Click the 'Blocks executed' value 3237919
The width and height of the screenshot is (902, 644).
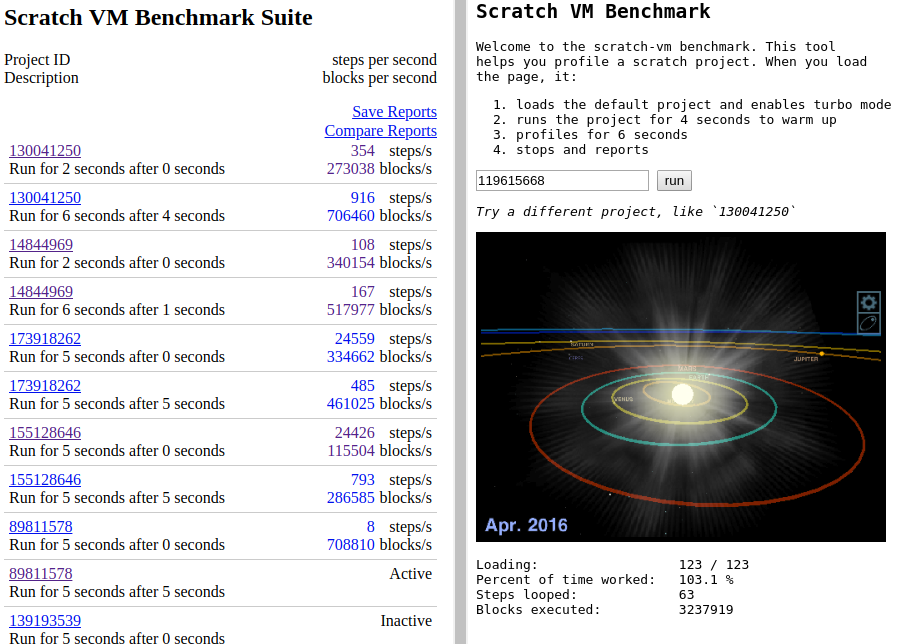[706, 610]
